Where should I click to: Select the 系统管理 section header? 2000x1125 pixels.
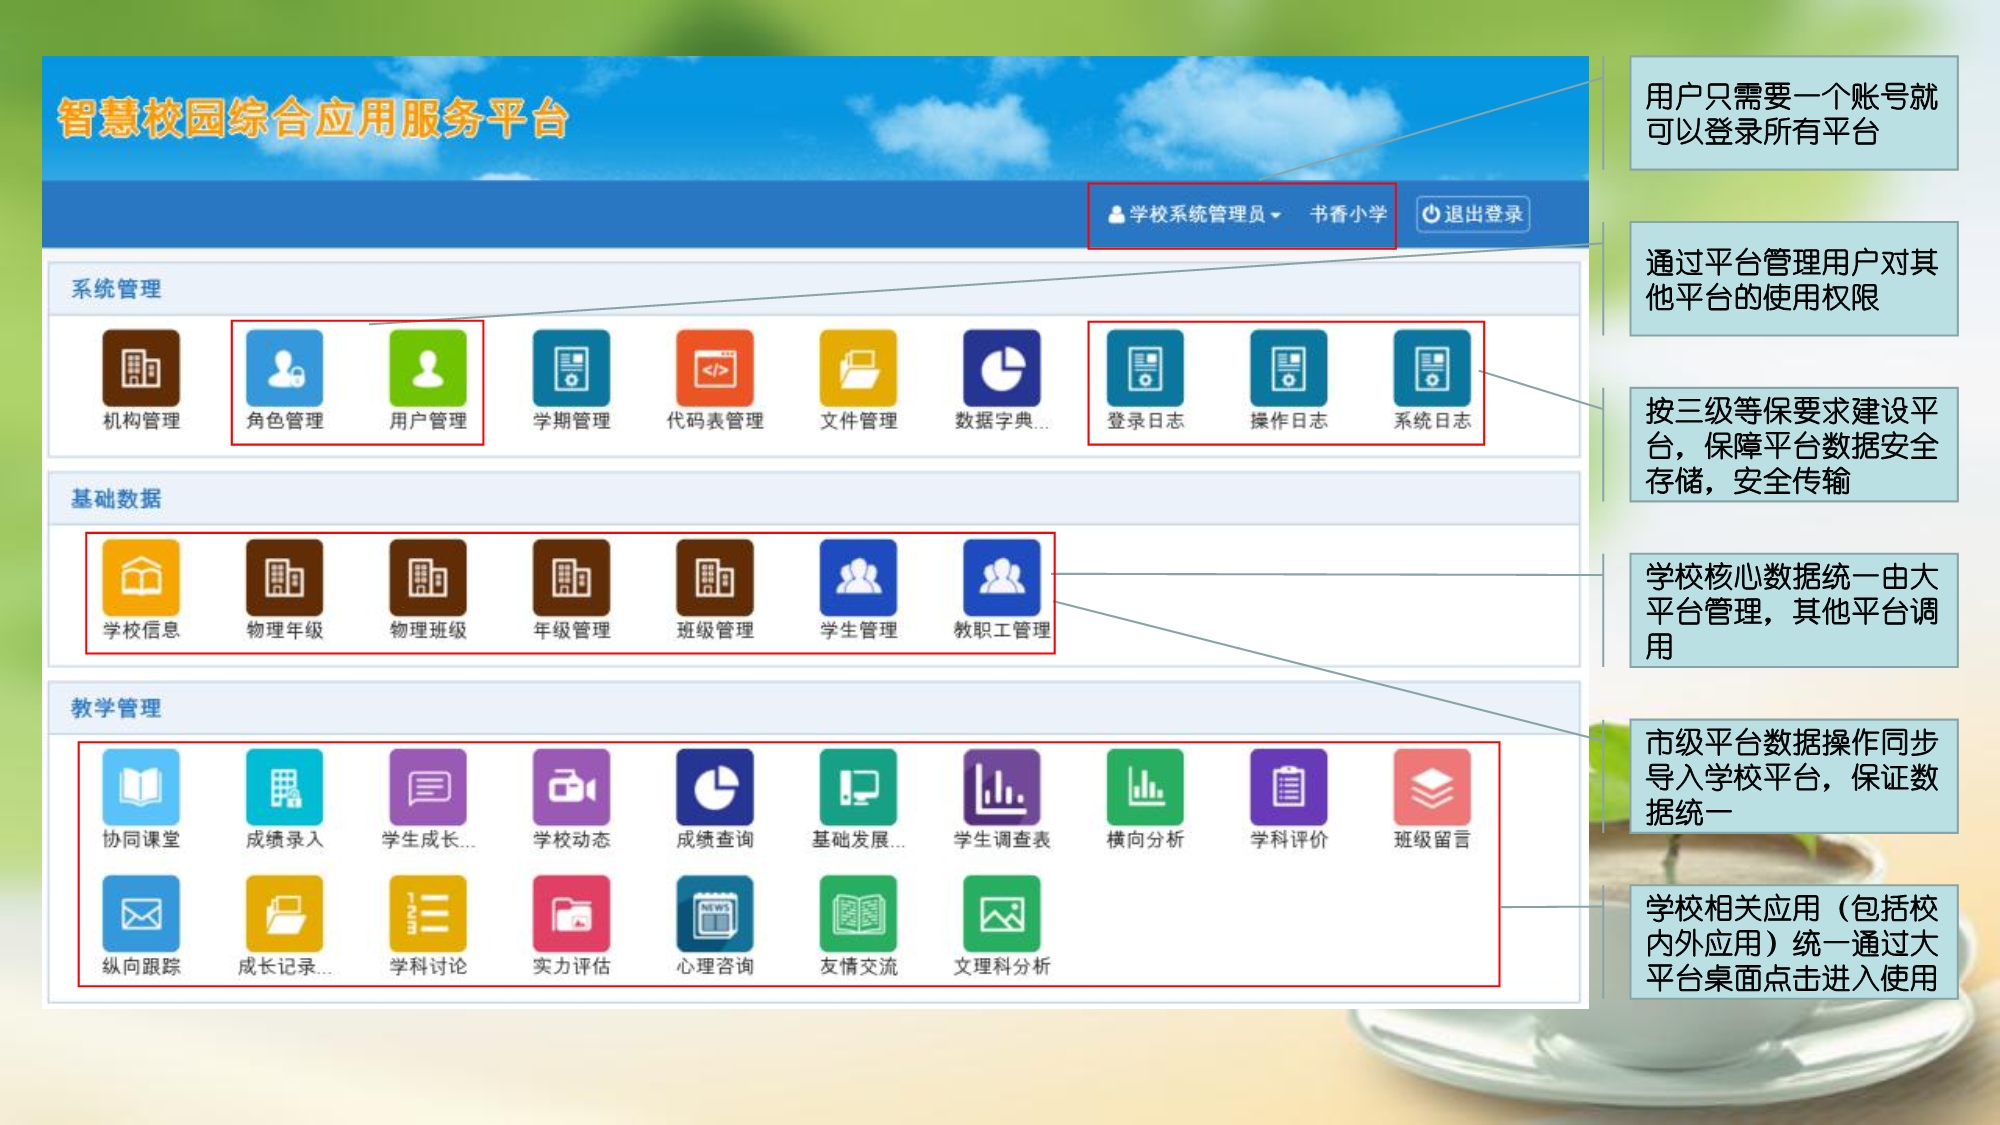coord(116,289)
